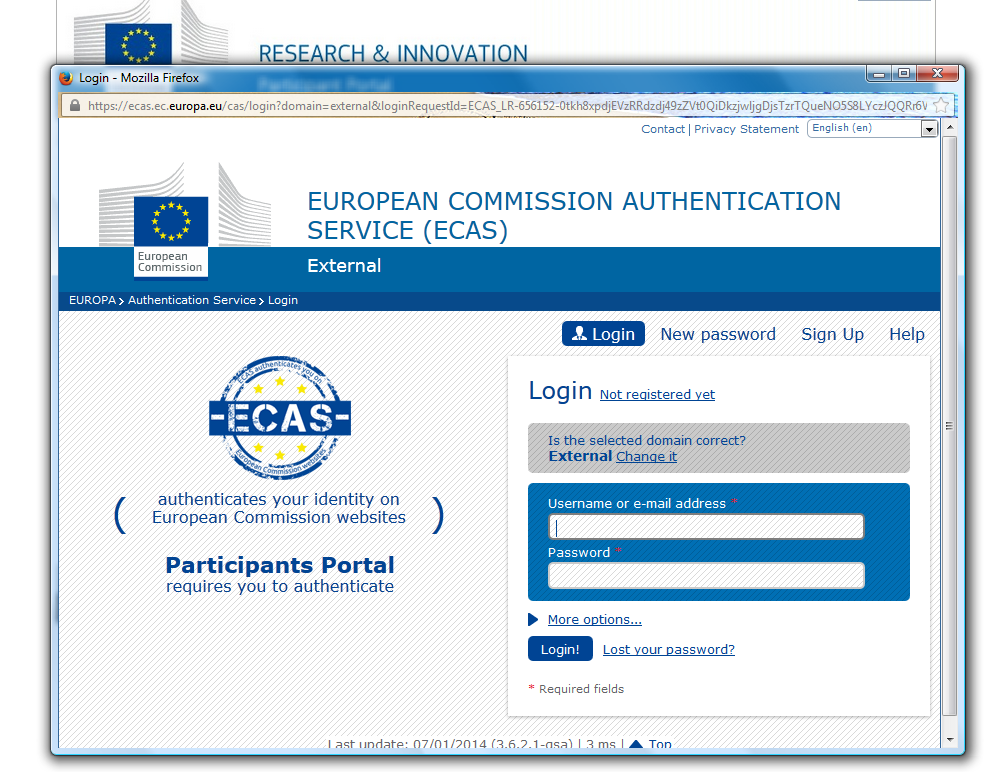Open the Sign Up tab

click(832, 334)
